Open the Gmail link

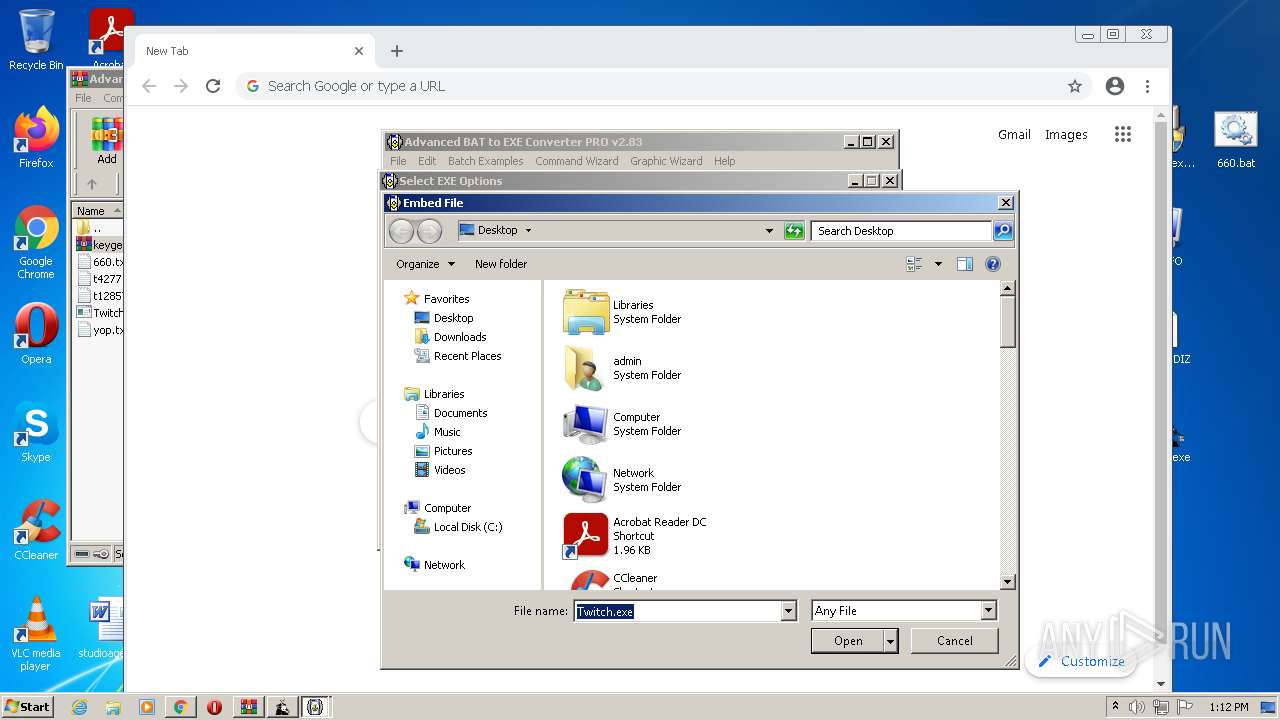click(1014, 134)
